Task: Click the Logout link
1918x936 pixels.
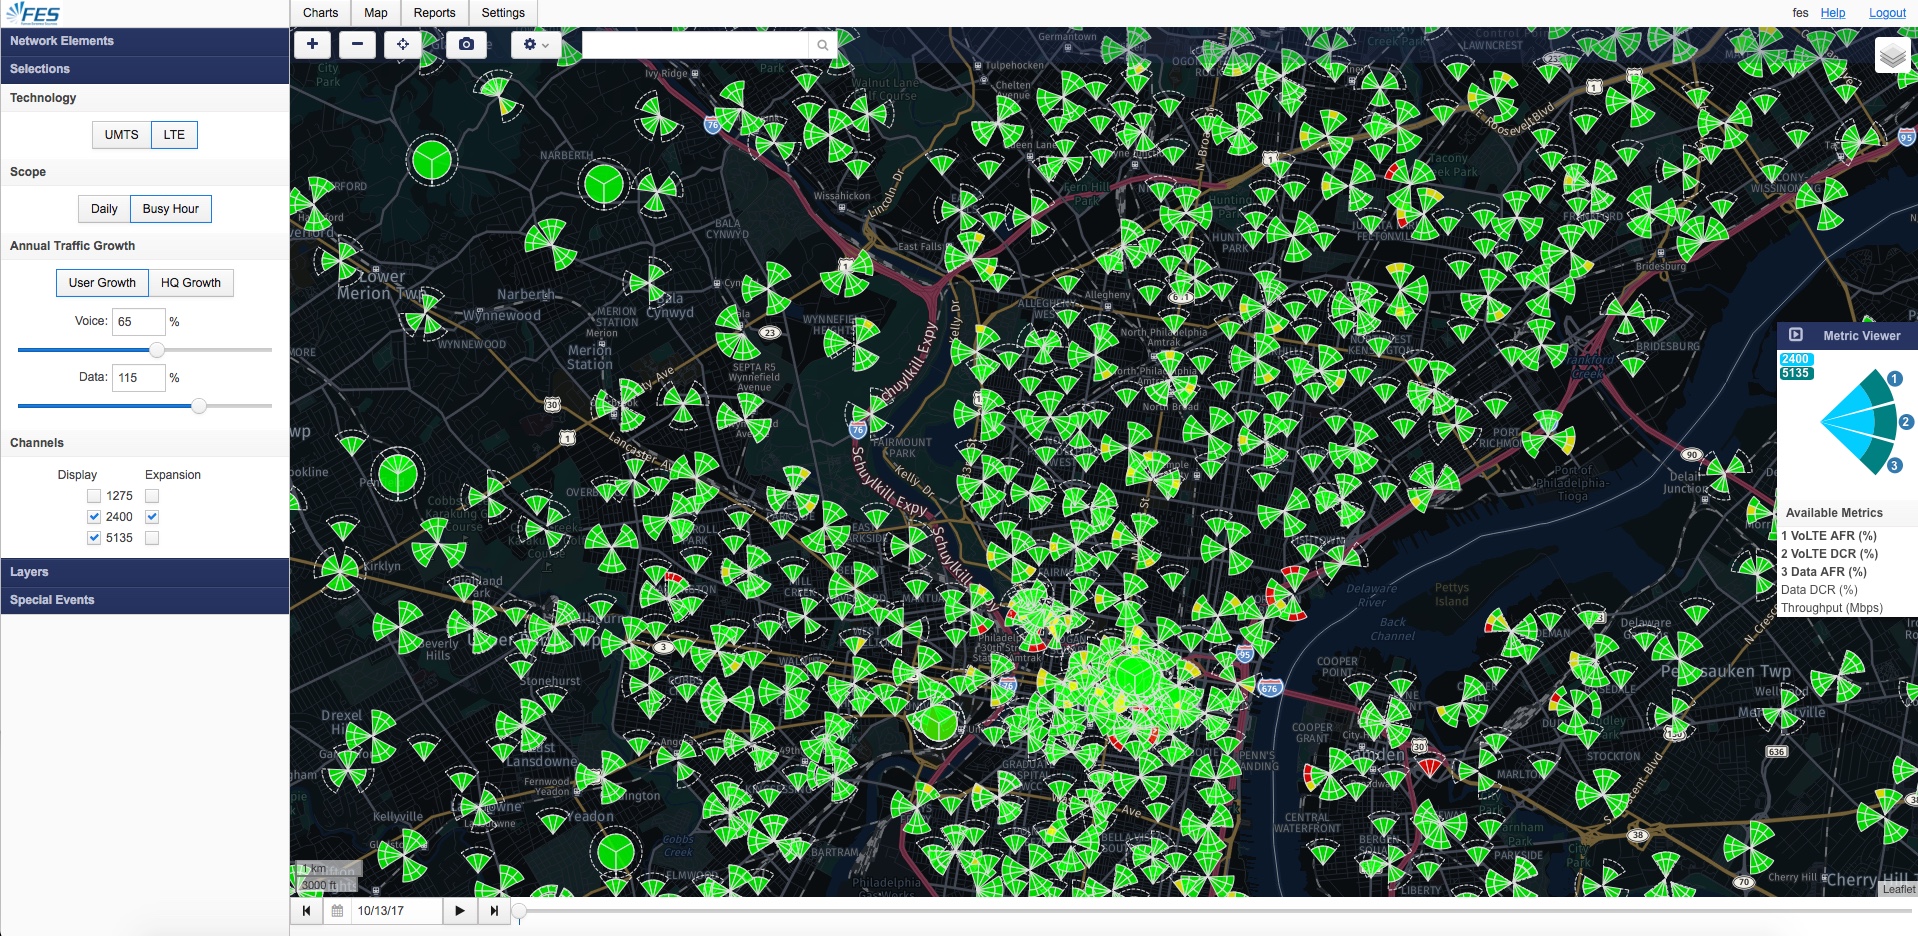Action: coord(1888,13)
